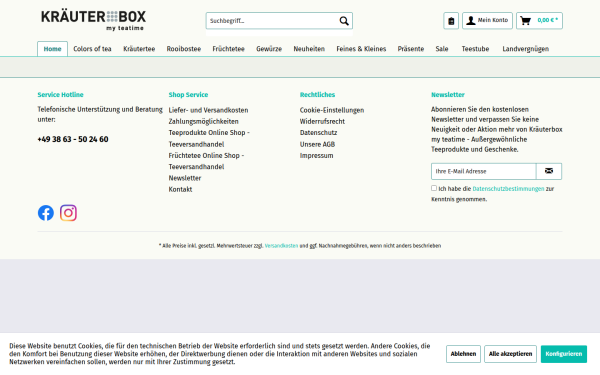Open Mein Konto account button
This screenshot has height=375, width=600.
[487, 21]
